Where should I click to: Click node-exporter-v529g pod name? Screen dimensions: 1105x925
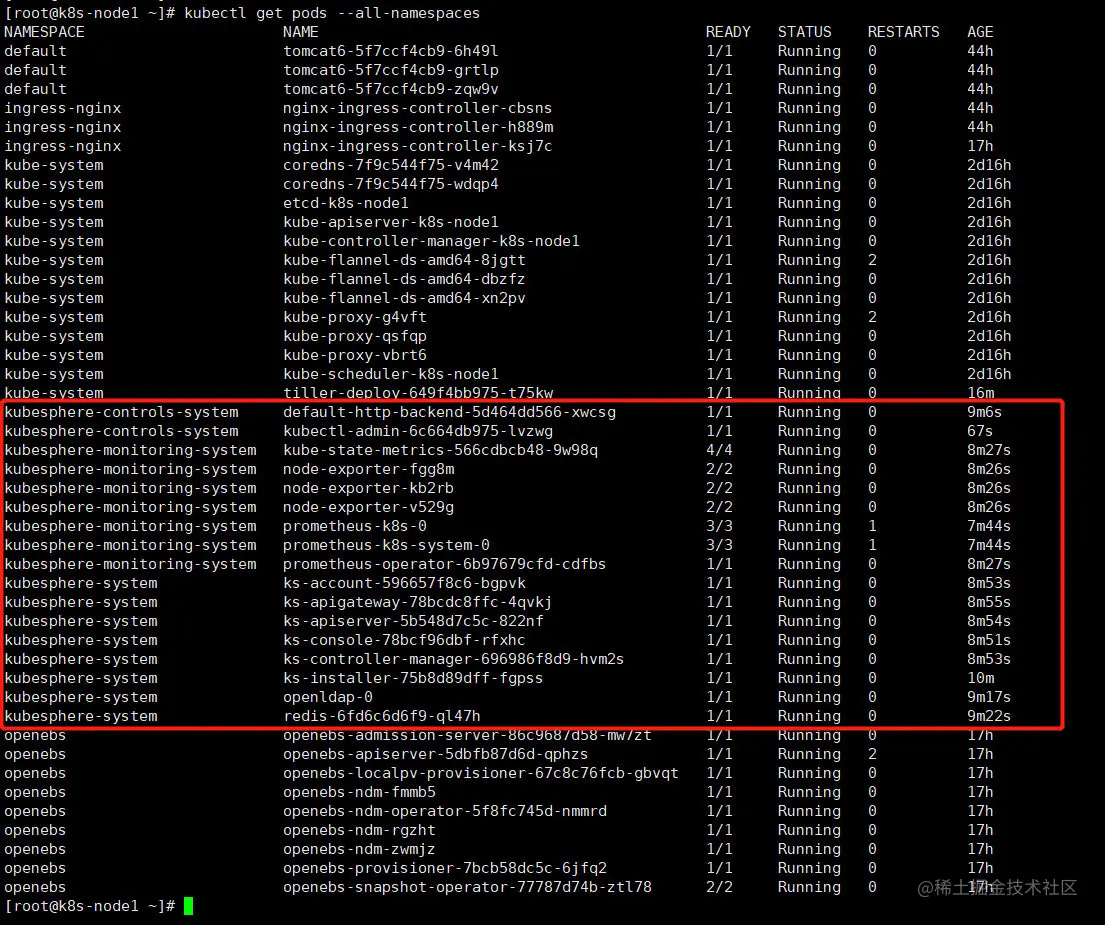(369, 508)
